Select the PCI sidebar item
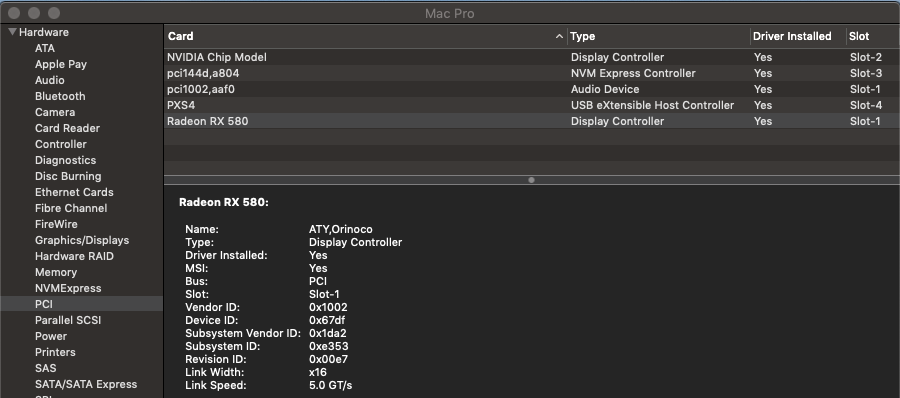This screenshot has width=900, height=398. point(82,304)
